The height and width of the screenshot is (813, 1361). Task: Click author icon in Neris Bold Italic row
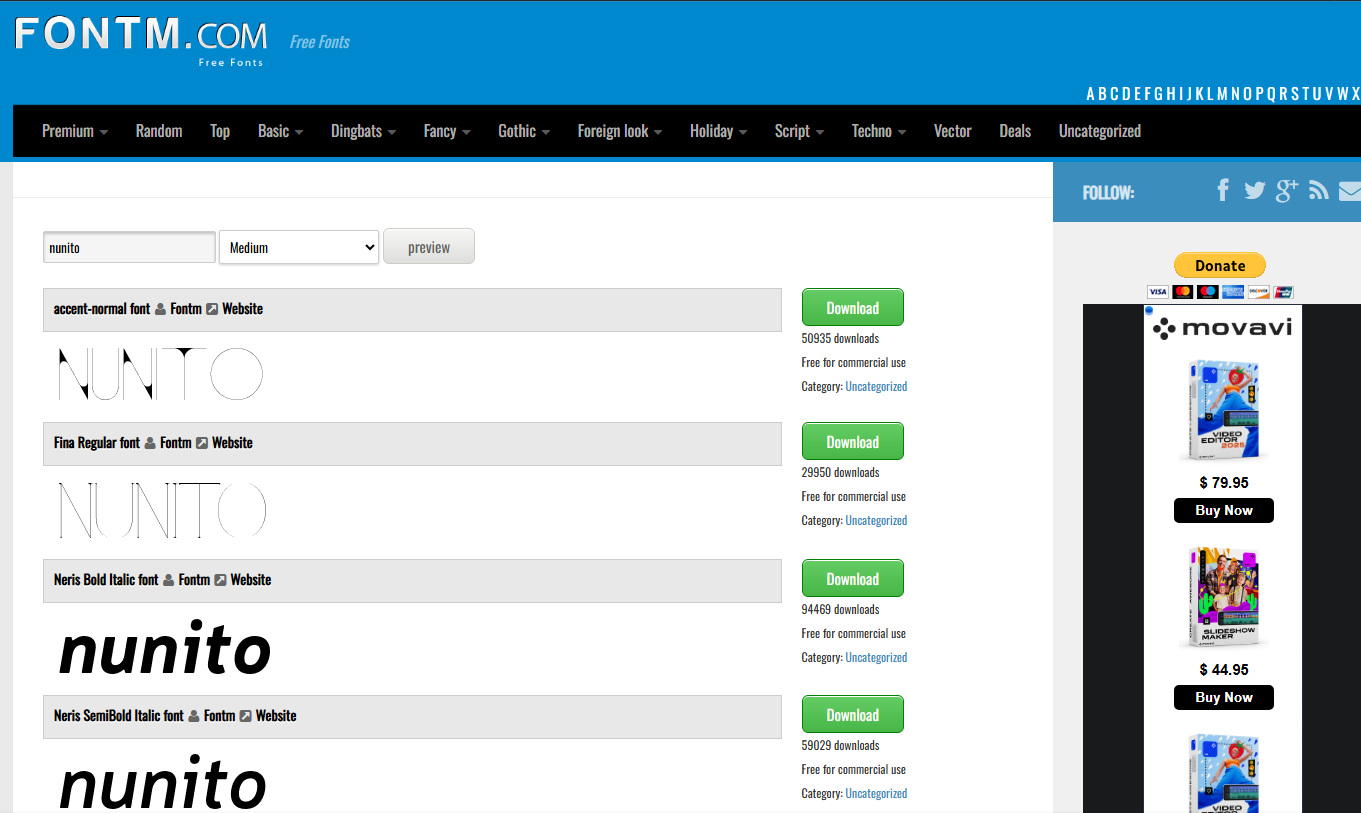[168, 580]
